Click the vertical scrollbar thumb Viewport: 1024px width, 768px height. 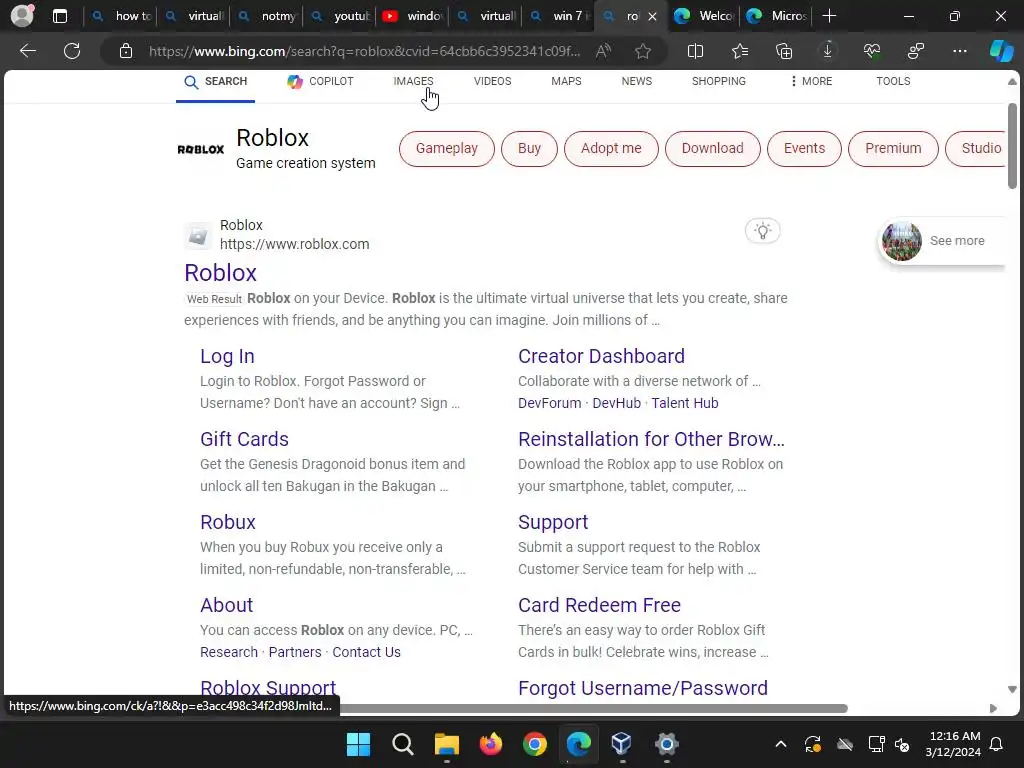point(1012,146)
